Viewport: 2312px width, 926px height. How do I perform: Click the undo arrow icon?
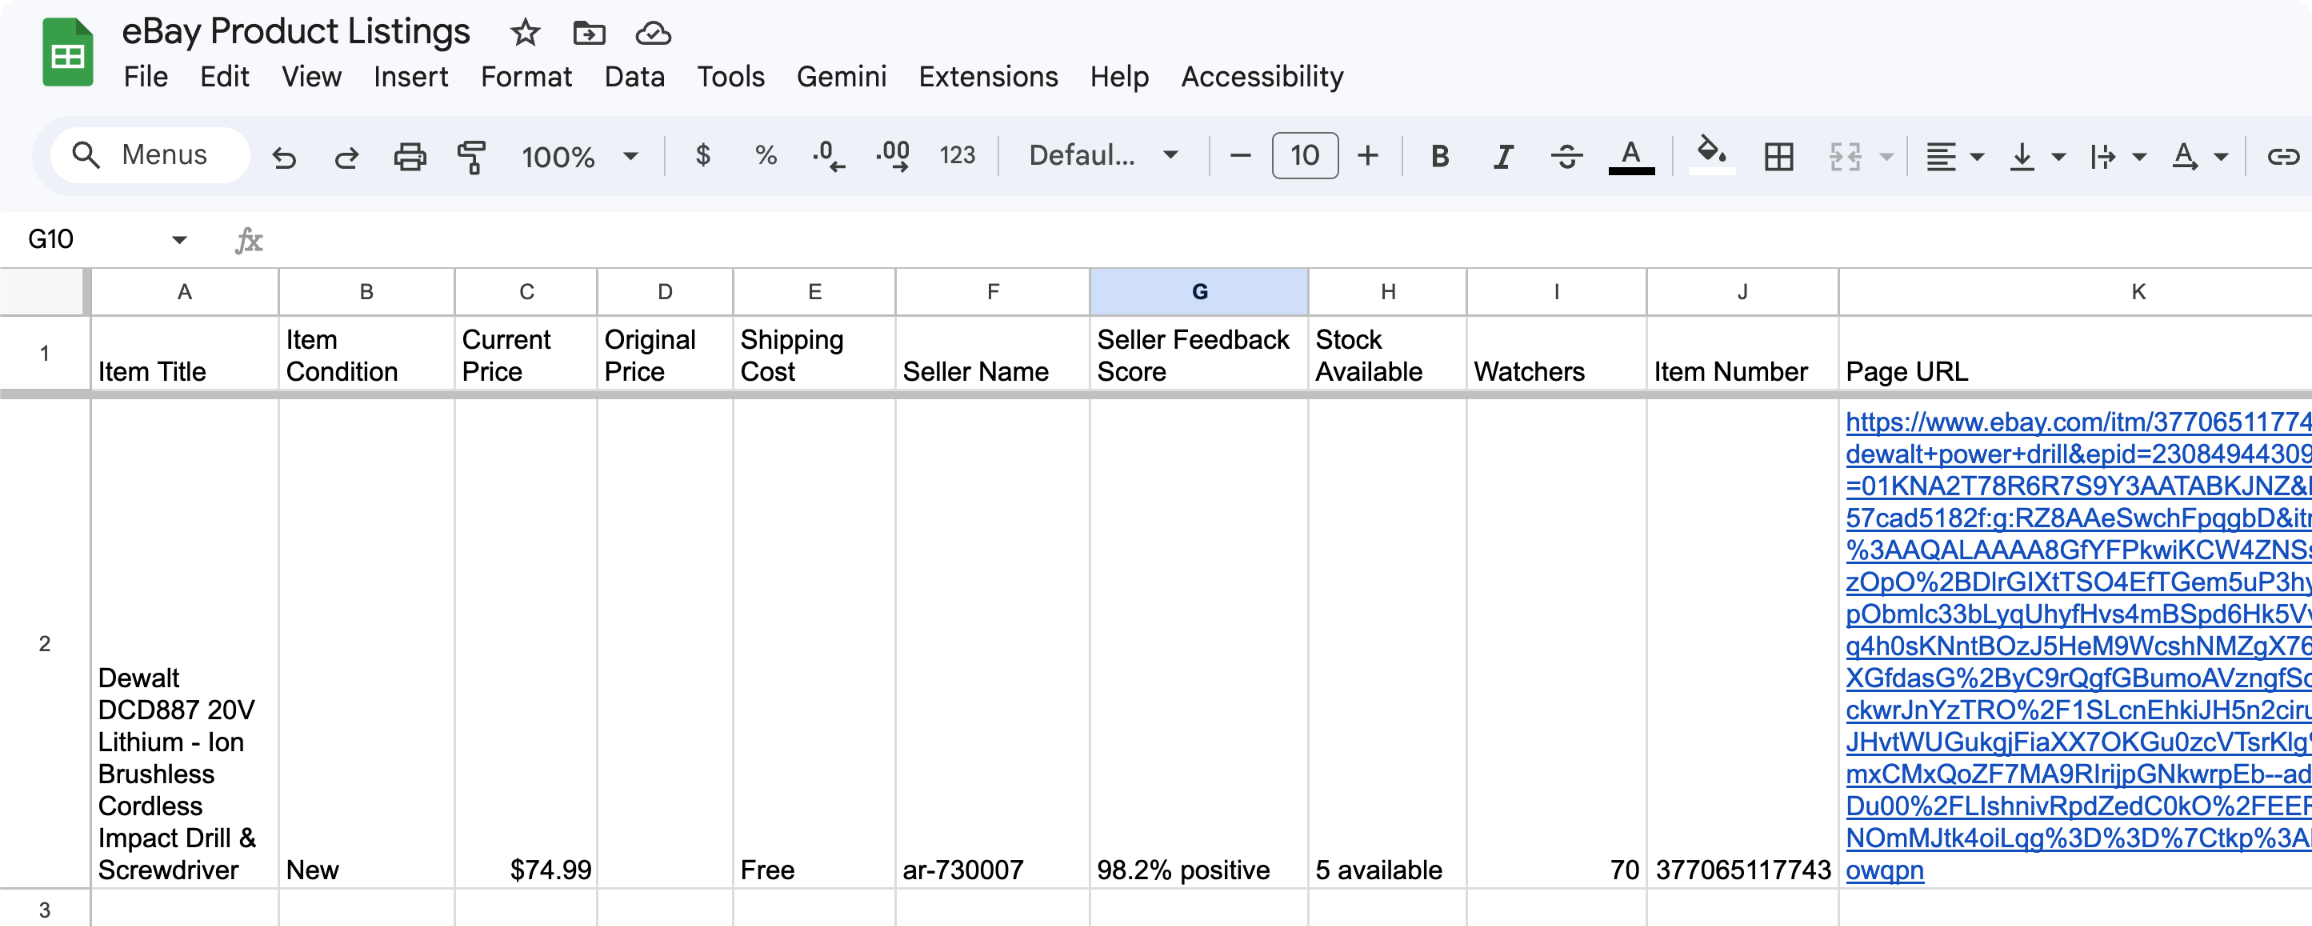284,157
